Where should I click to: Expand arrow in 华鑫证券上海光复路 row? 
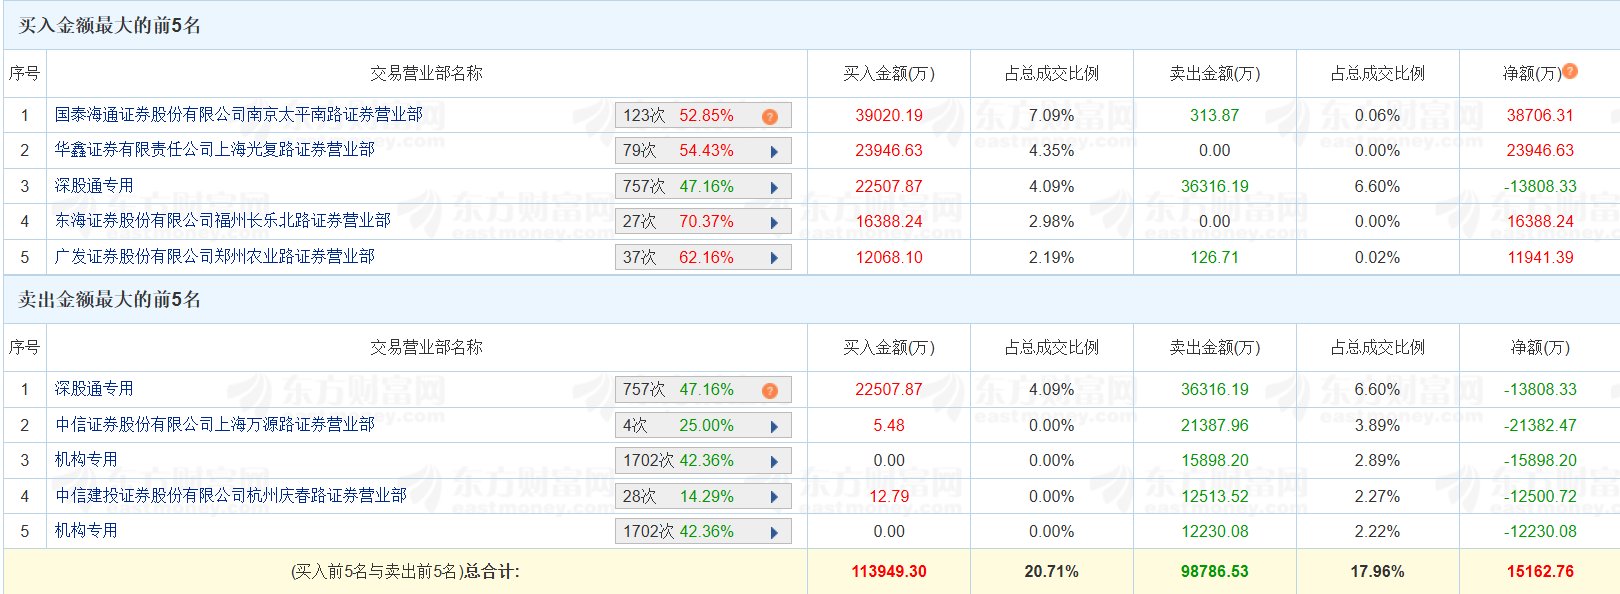click(774, 152)
